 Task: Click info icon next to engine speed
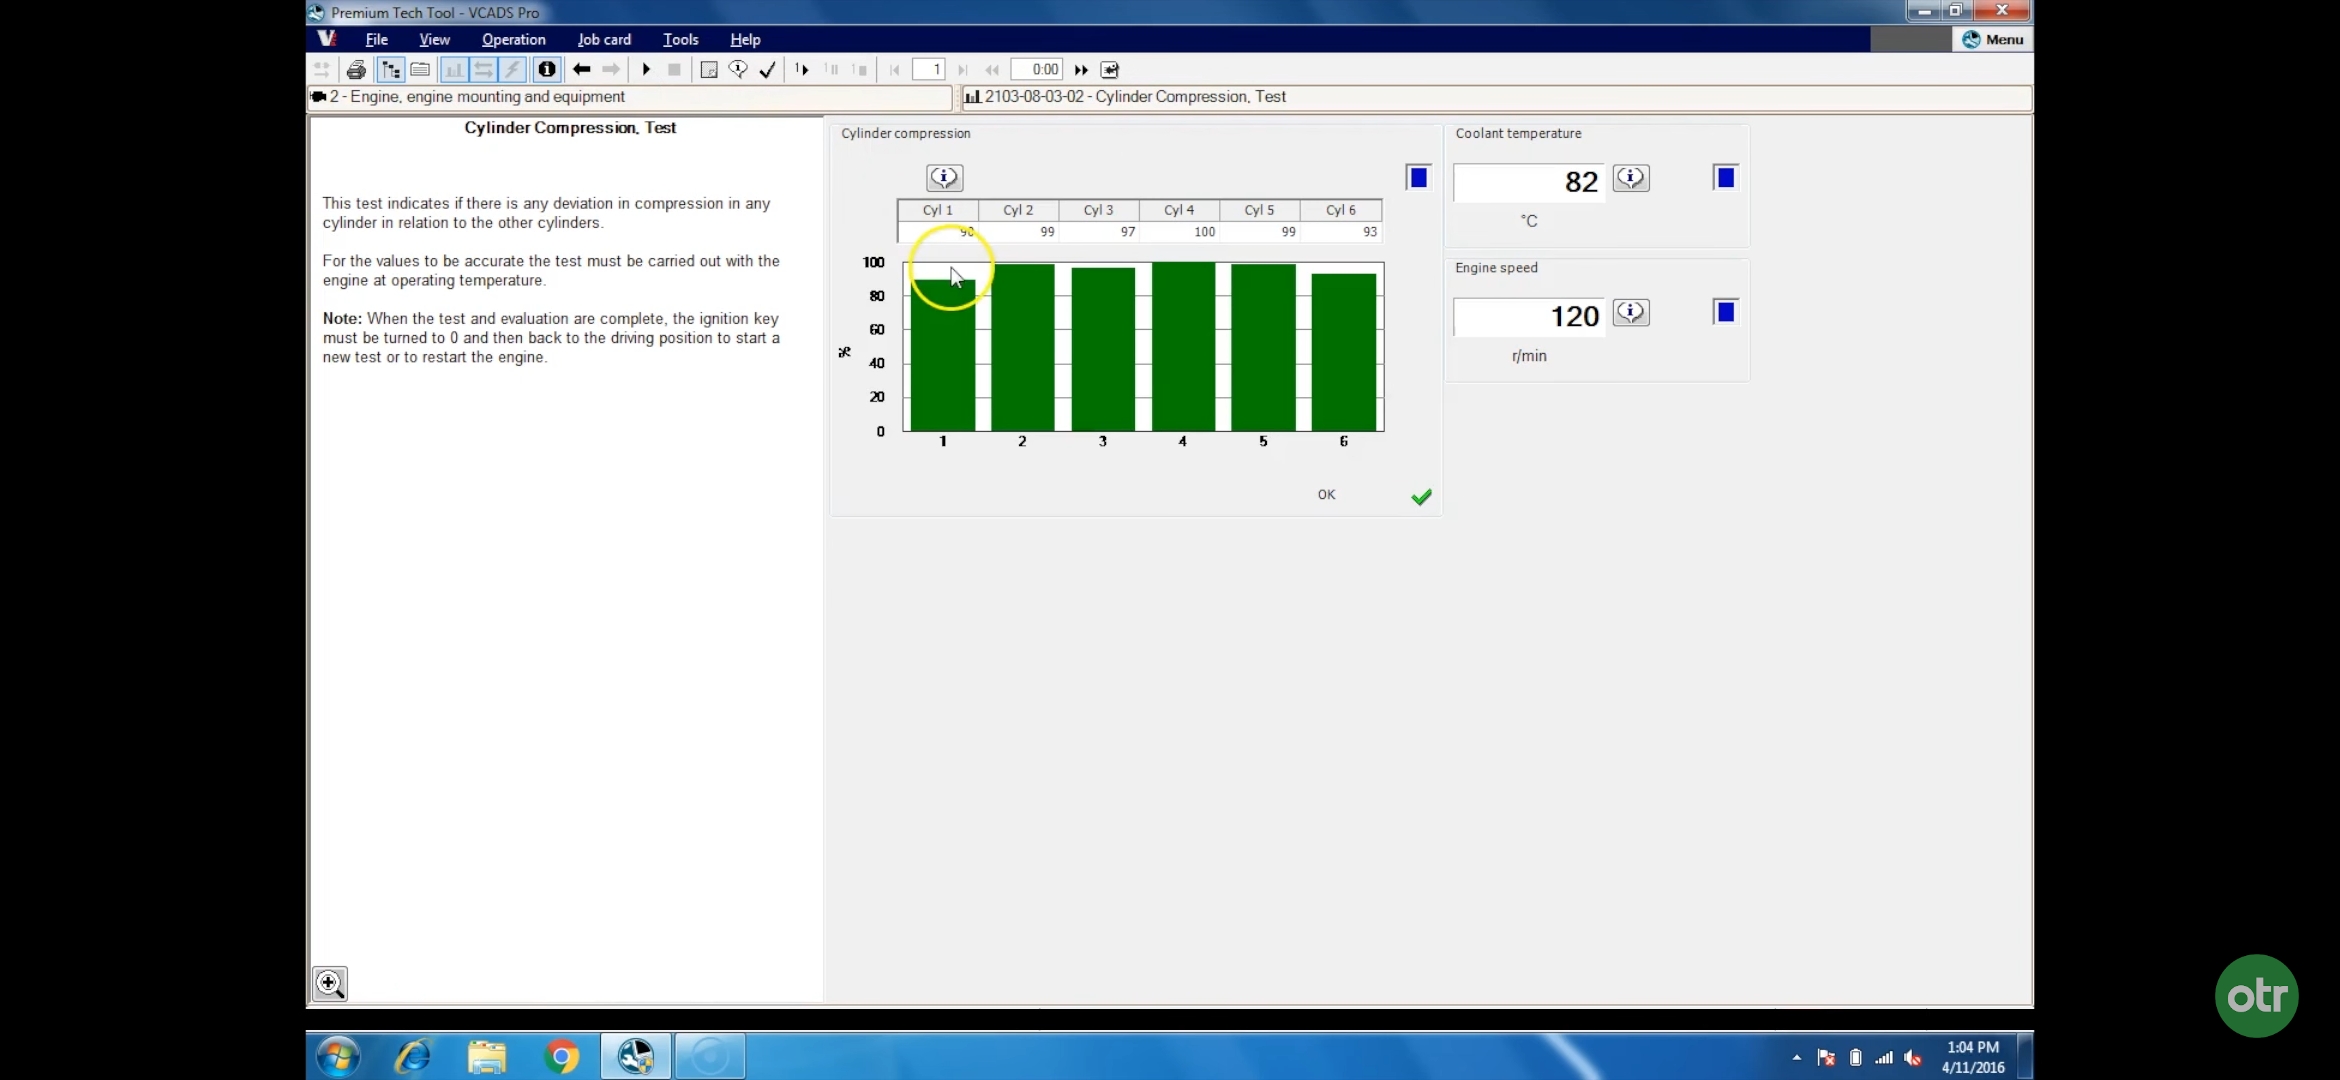pyautogui.click(x=1631, y=313)
